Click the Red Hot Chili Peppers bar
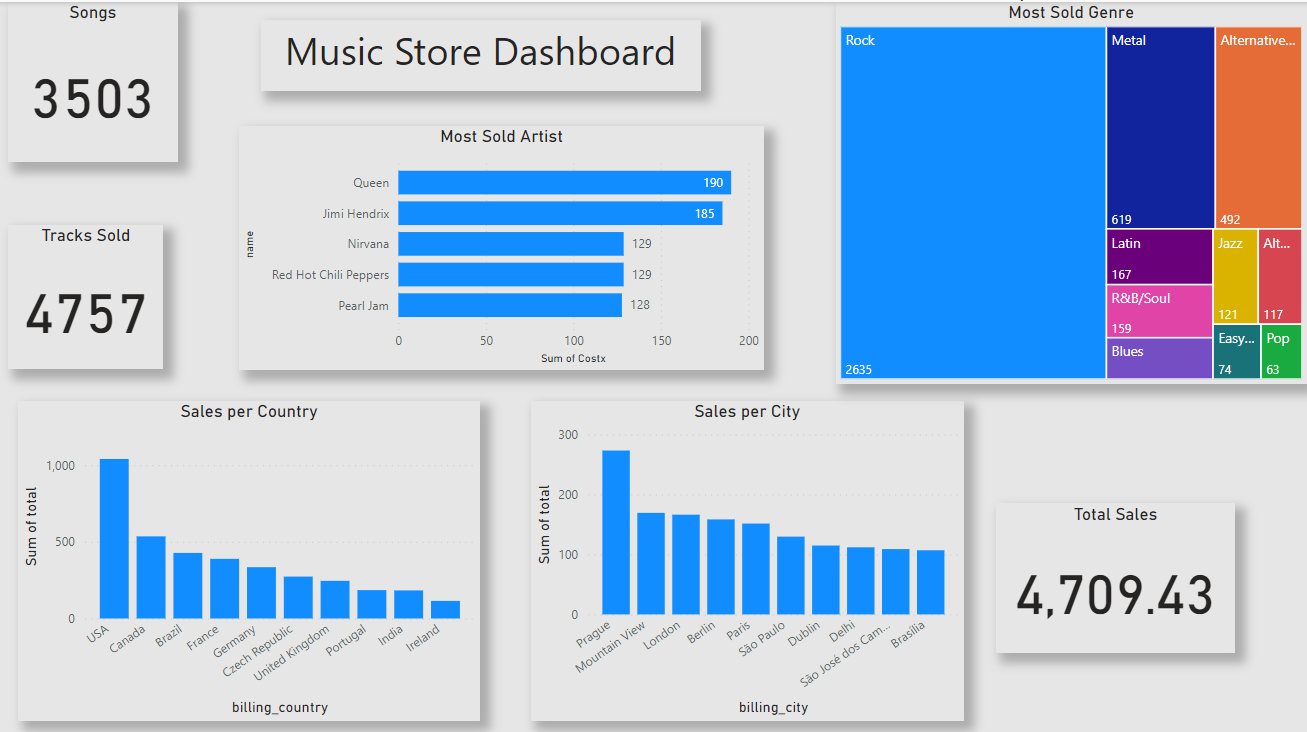Viewport: 1307px width, 732px height. pos(511,275)
